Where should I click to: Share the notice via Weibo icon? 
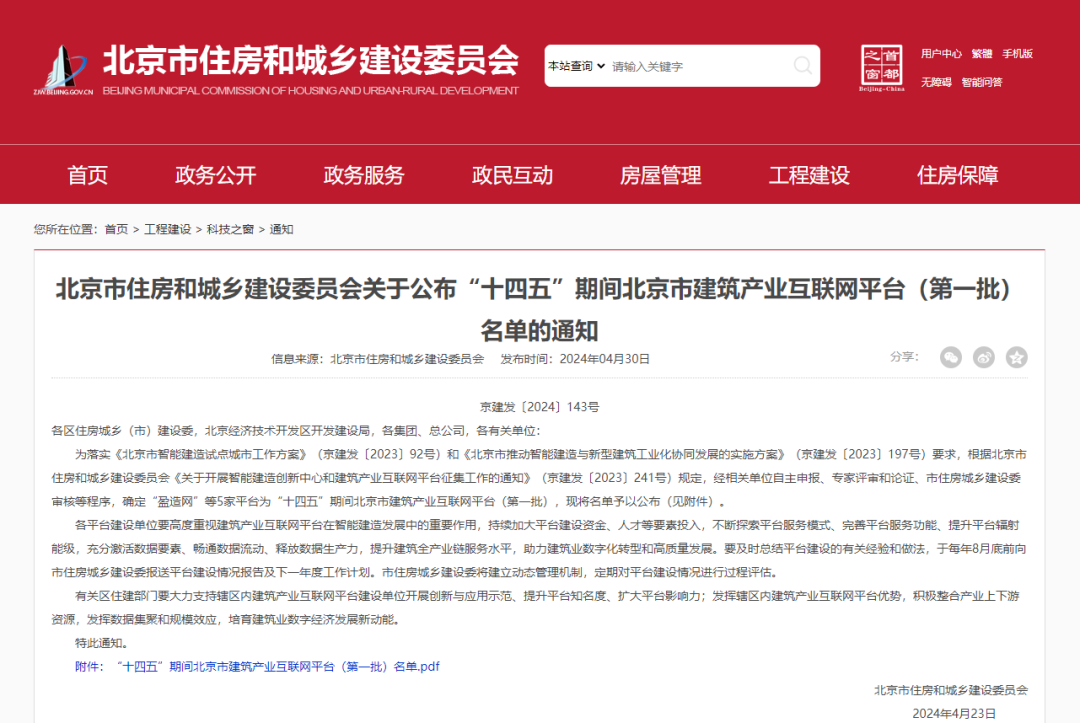[x=984, y=357]
